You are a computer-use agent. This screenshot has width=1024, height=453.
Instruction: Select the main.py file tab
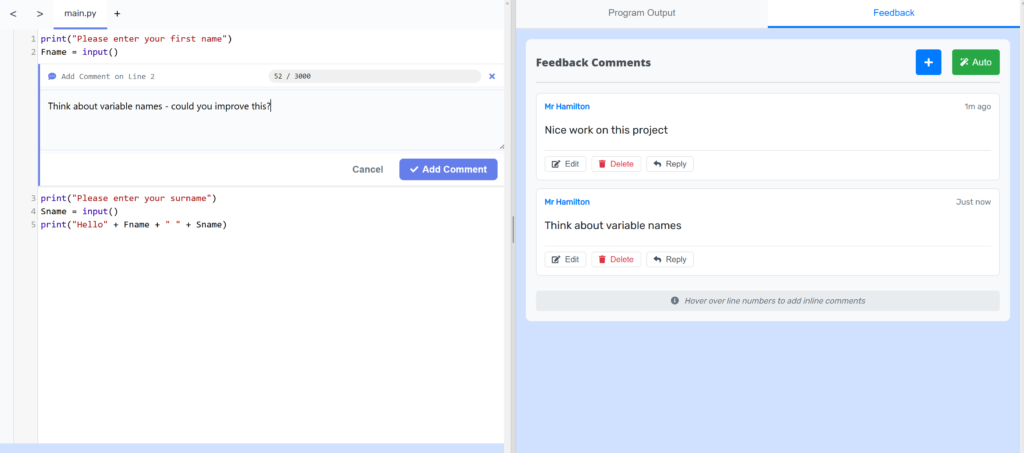point(80,14)
